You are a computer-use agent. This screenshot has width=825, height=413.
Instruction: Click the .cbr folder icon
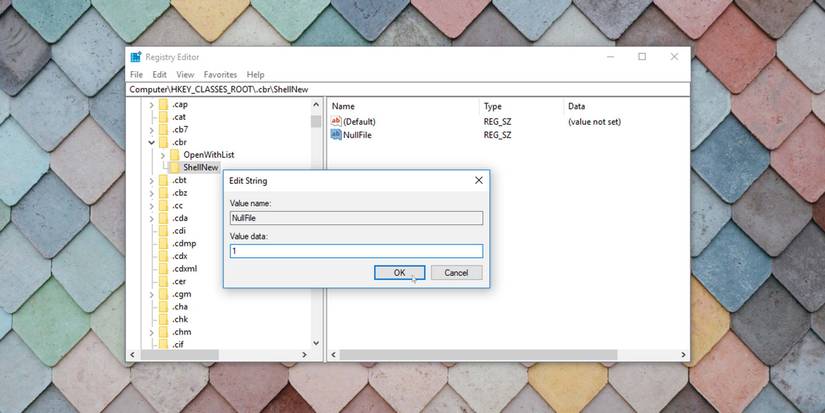(x=163, y=142)
